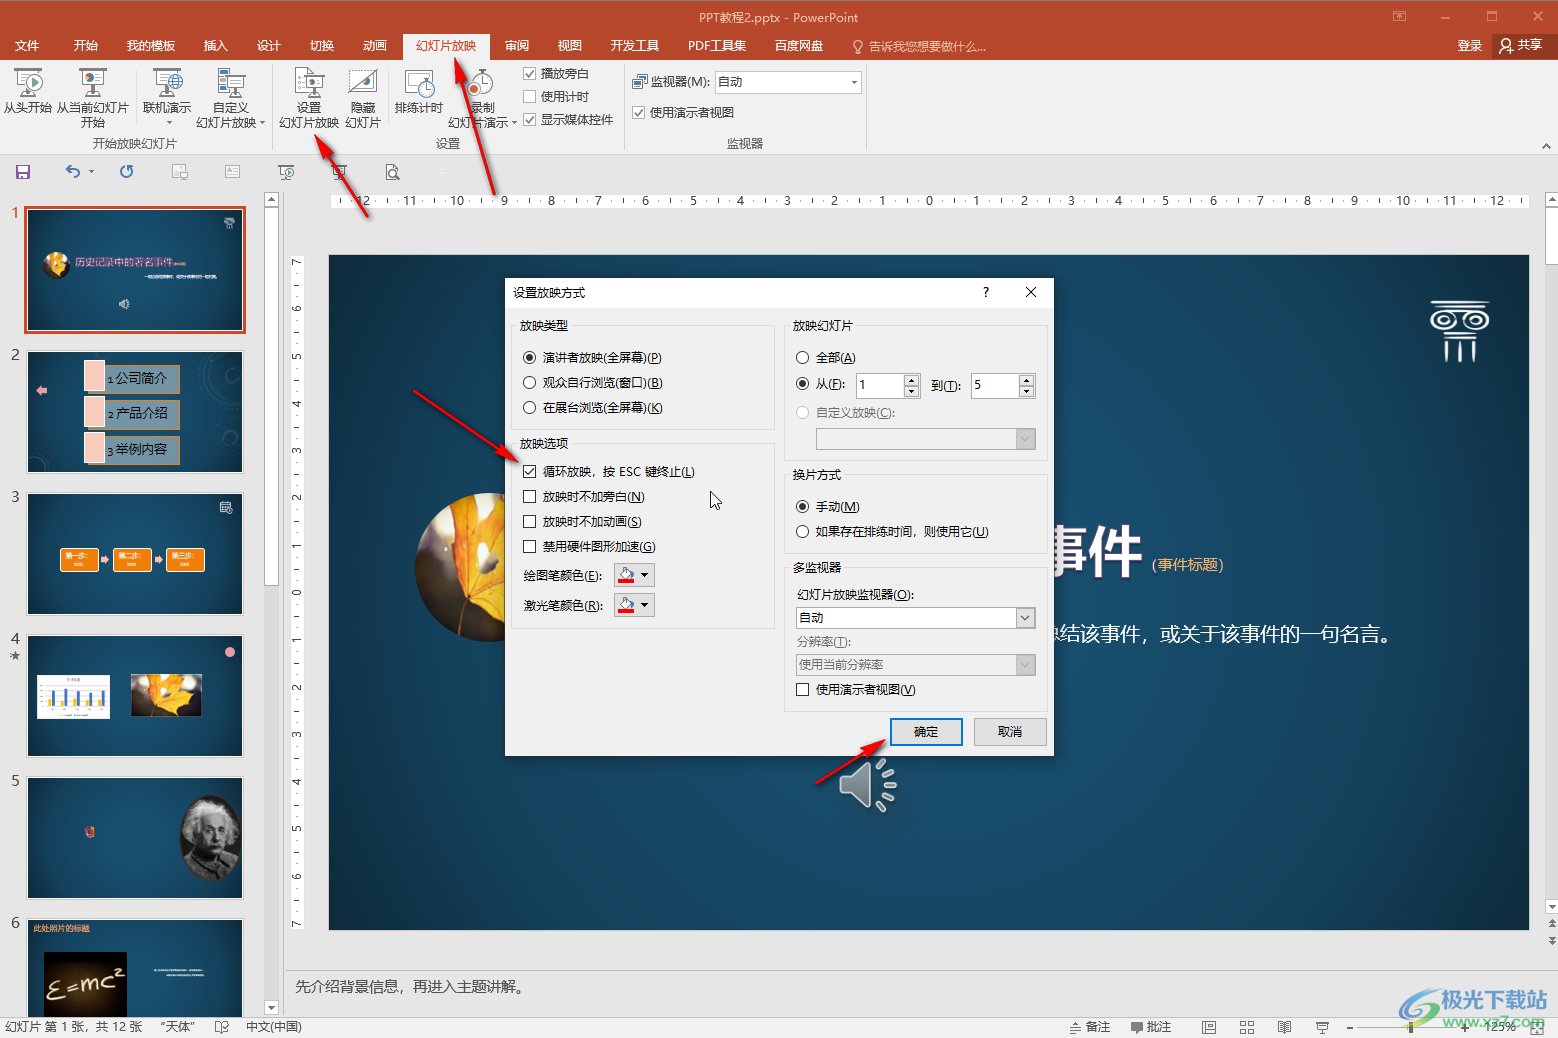Open slide show monitor dropdown in dialog
Image resolution: width=1558 pixels, height=1038 pixels.
click(1025, 618)
